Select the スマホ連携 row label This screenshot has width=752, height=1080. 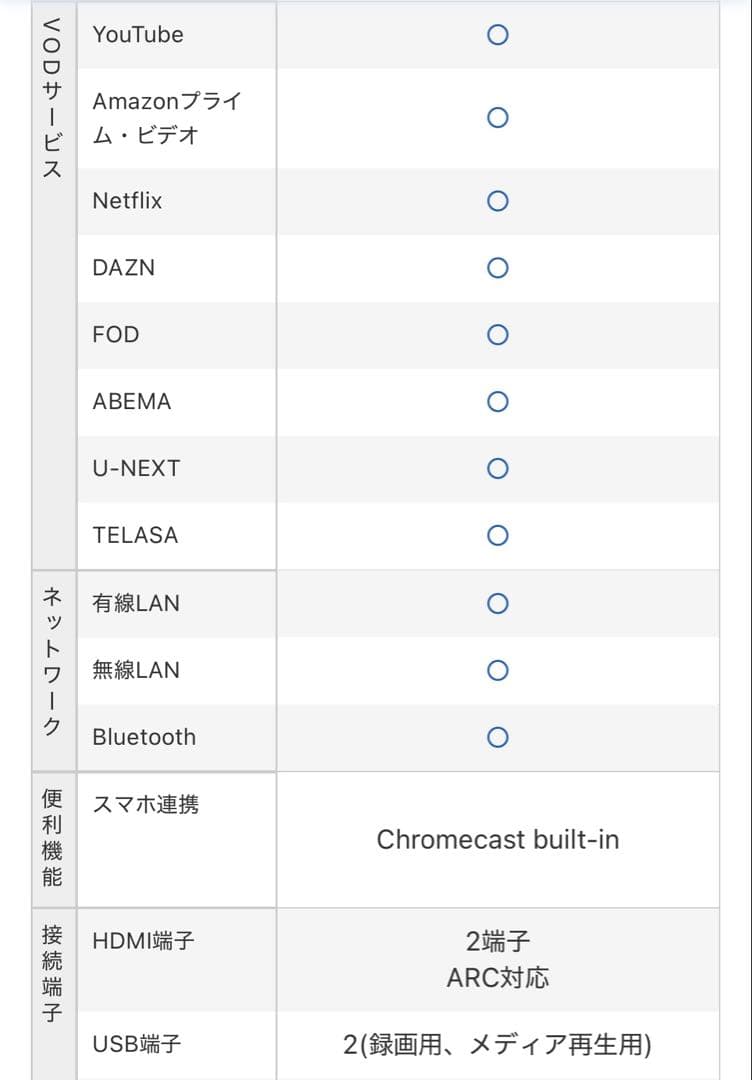click(145, 804)
